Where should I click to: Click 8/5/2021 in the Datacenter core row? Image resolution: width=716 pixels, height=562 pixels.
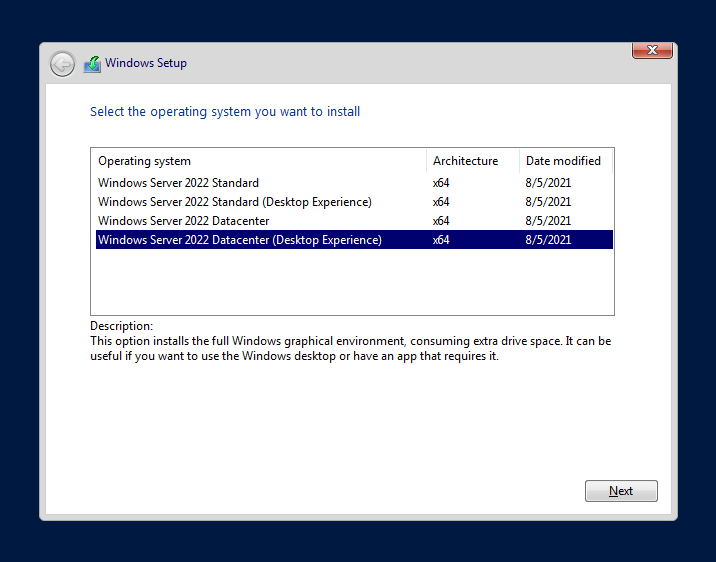(548, 221)
